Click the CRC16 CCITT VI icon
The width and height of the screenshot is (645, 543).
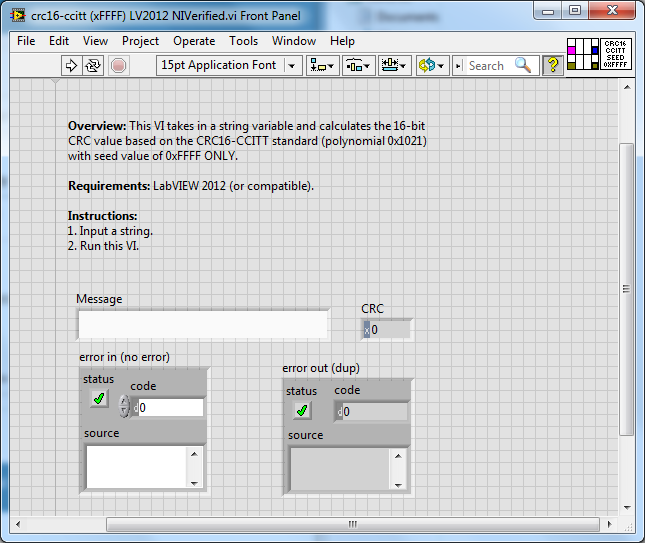(x=615, y=54)
